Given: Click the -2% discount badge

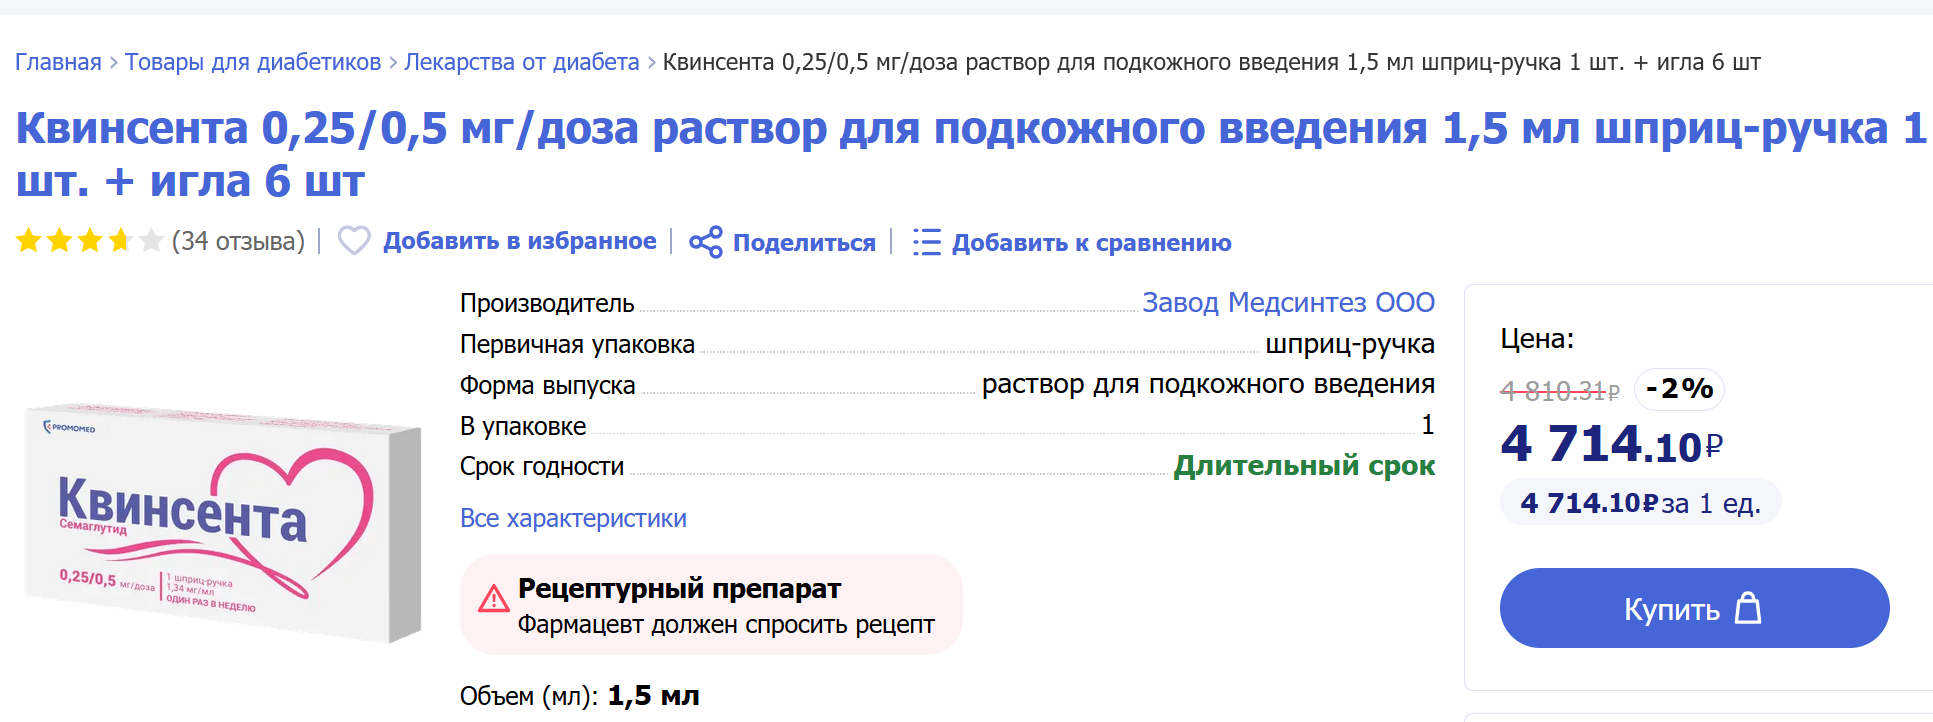Looking at the screenshot, I should coord(1679,388).
